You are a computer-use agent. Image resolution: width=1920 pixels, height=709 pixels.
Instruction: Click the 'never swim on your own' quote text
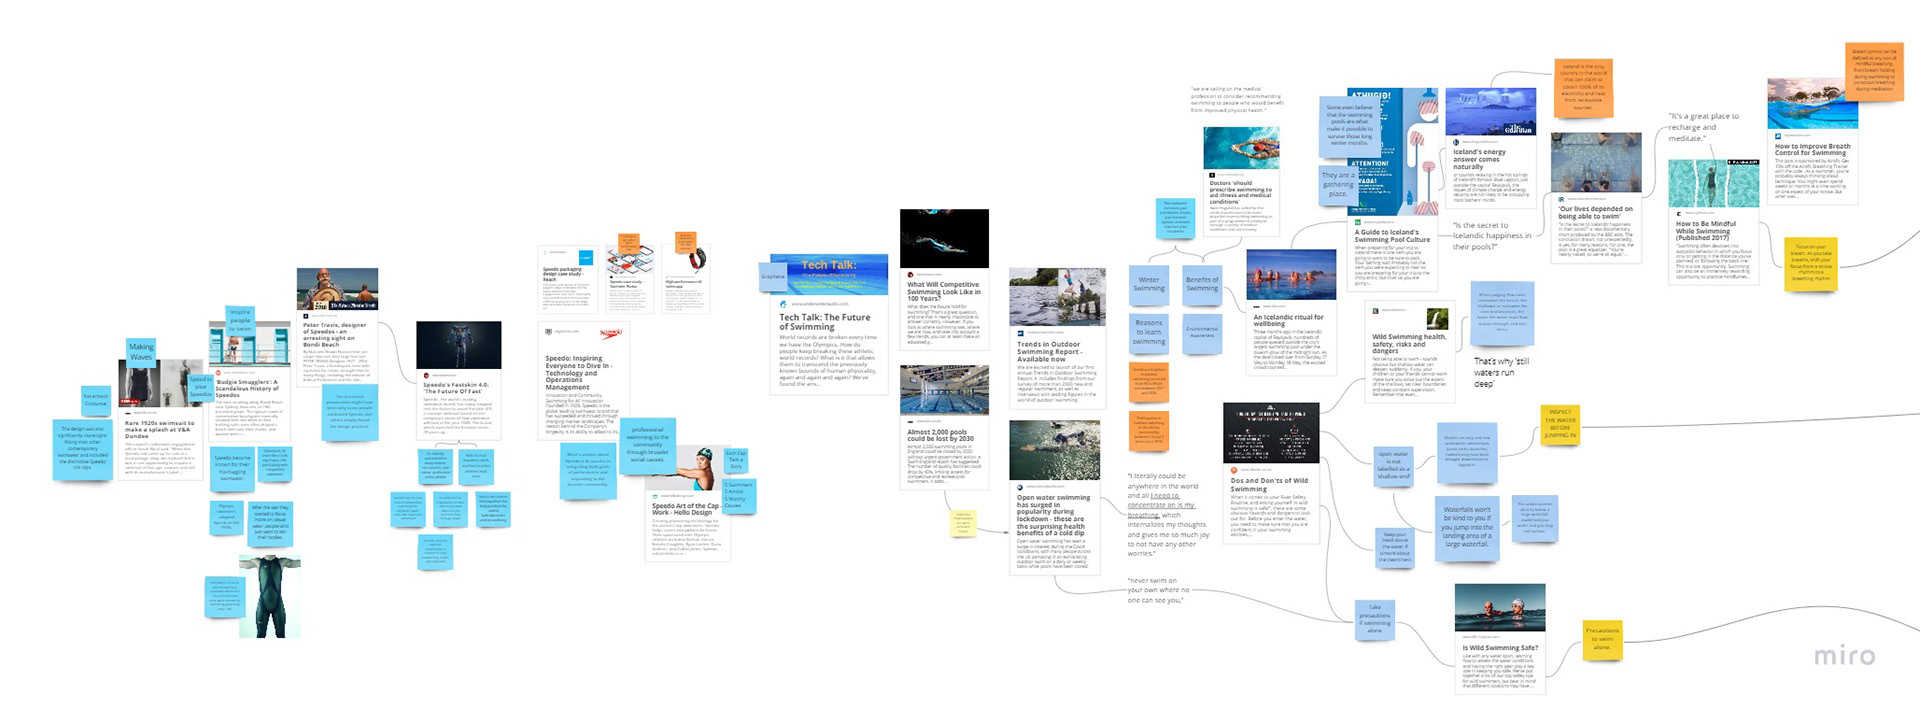[x=1158, y=590]
